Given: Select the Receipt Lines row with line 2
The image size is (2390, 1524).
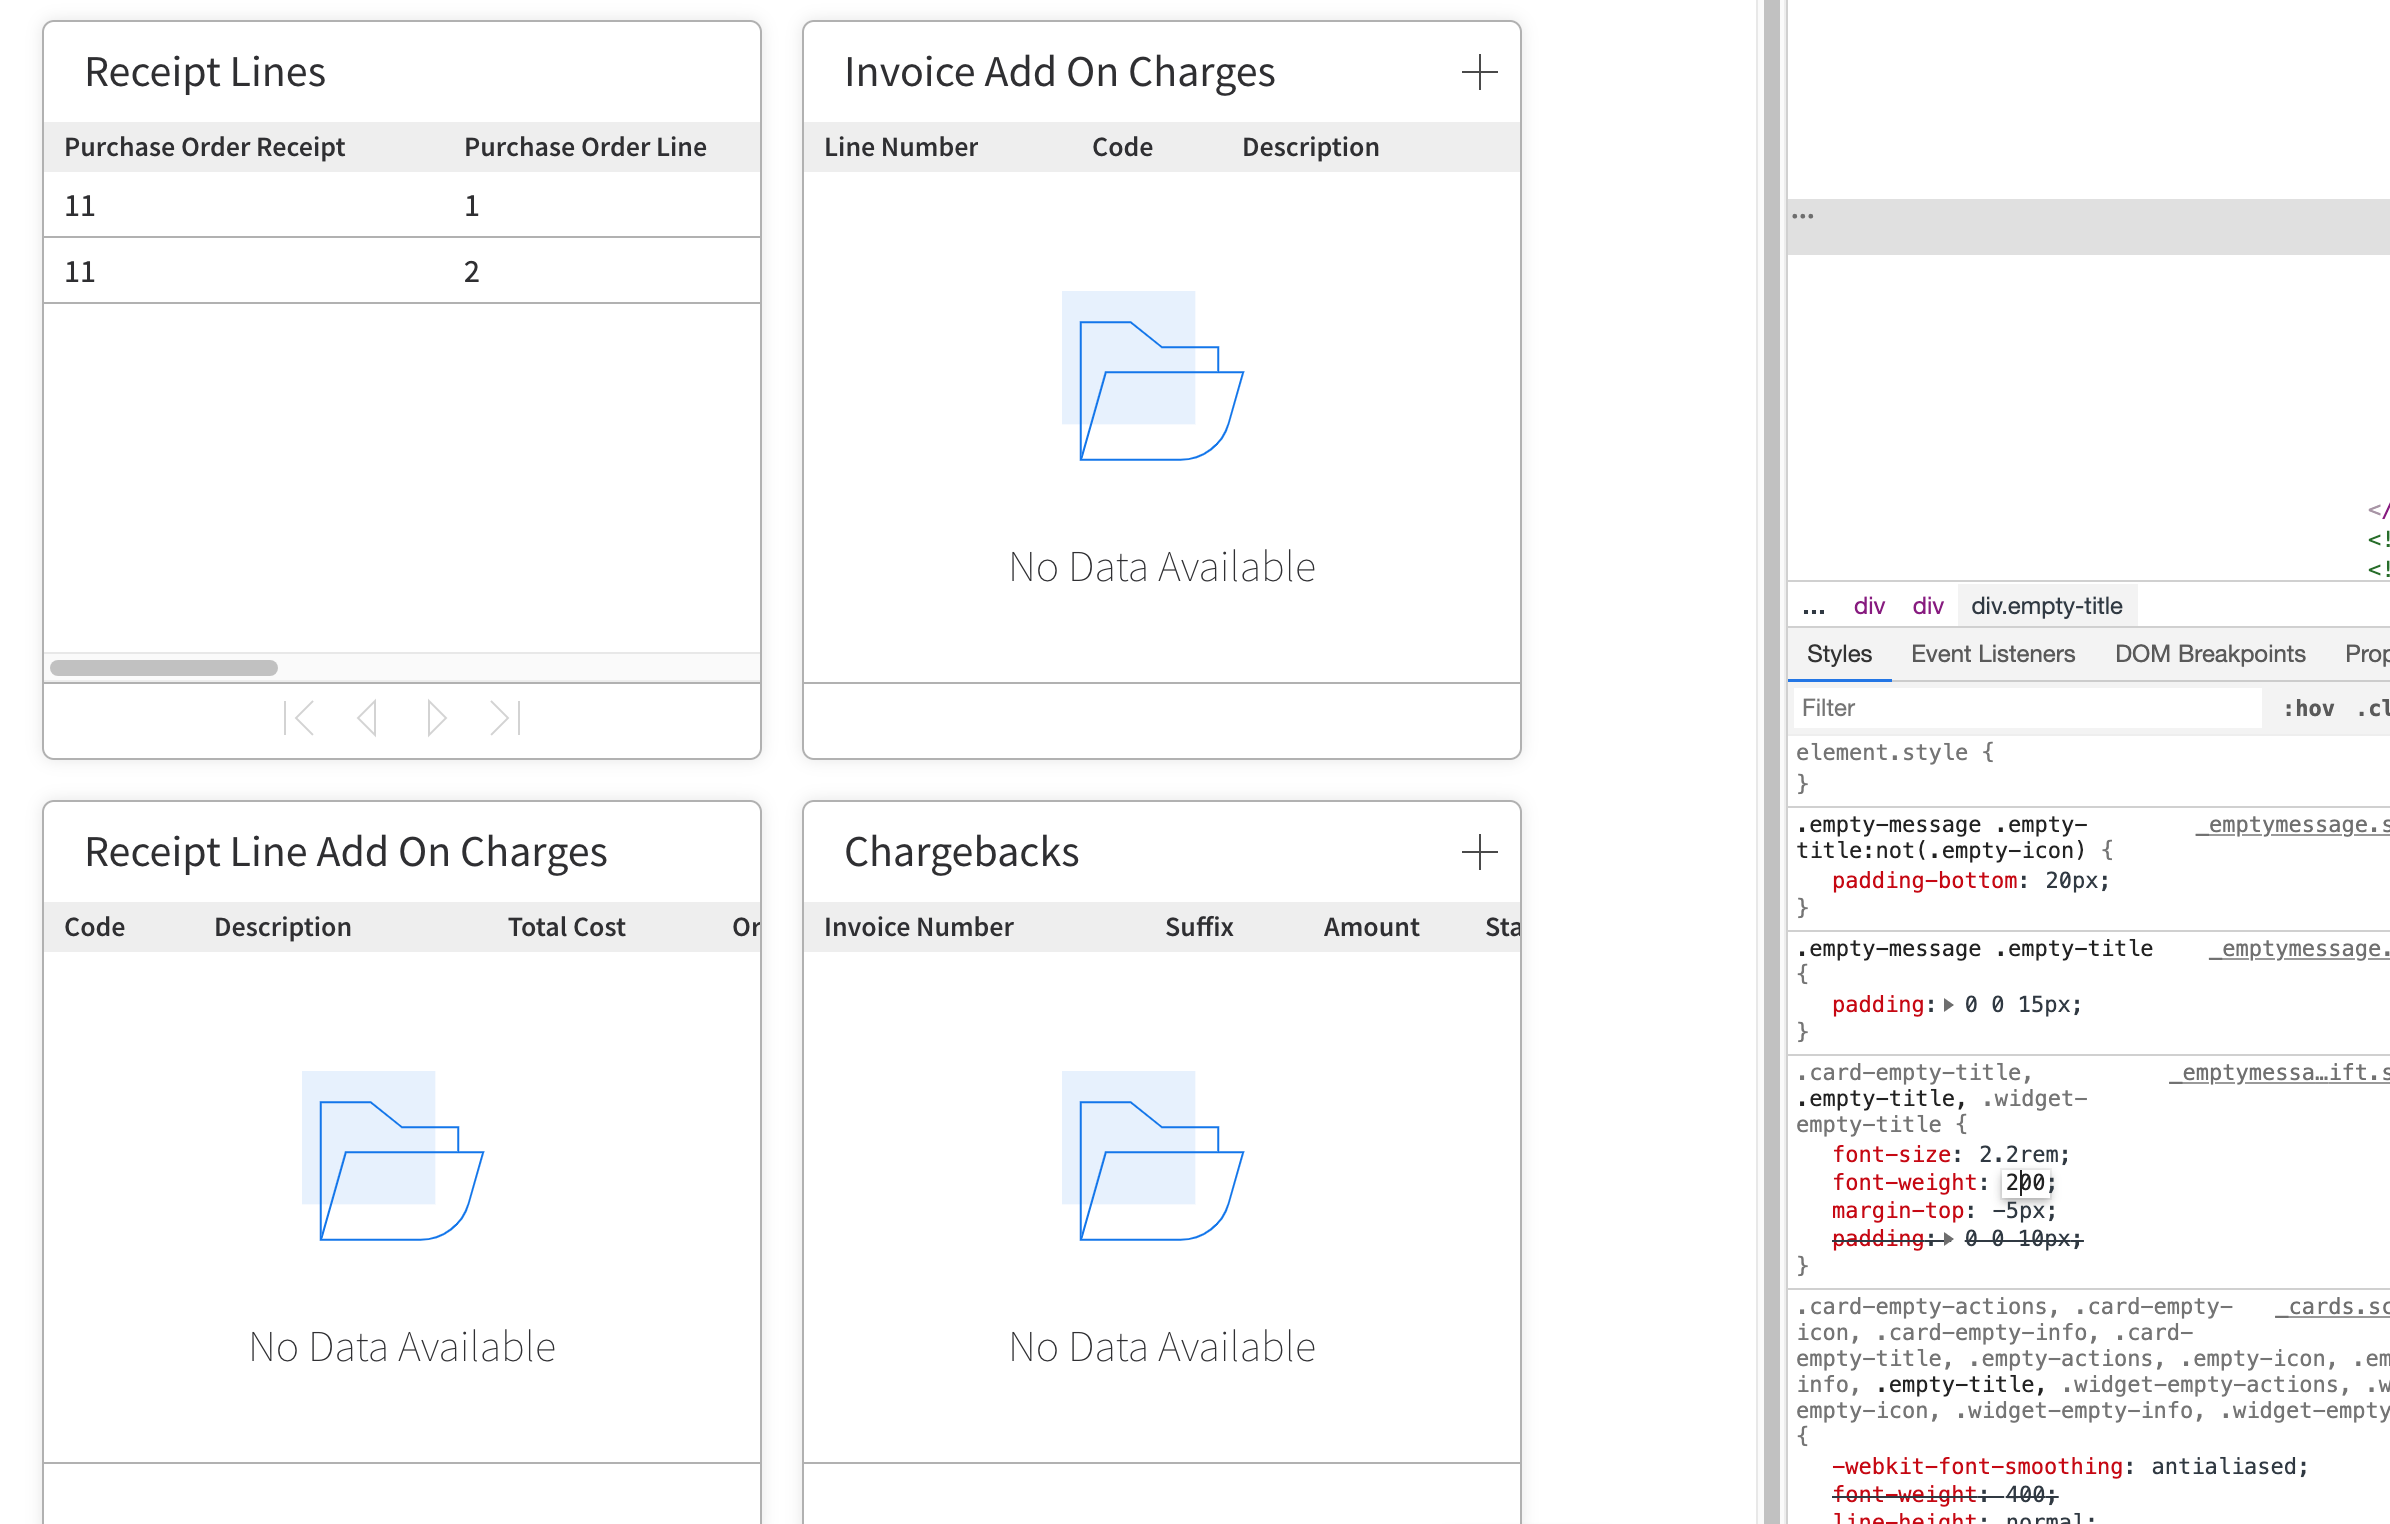Looking at the screenshot, I should [400, 271].
